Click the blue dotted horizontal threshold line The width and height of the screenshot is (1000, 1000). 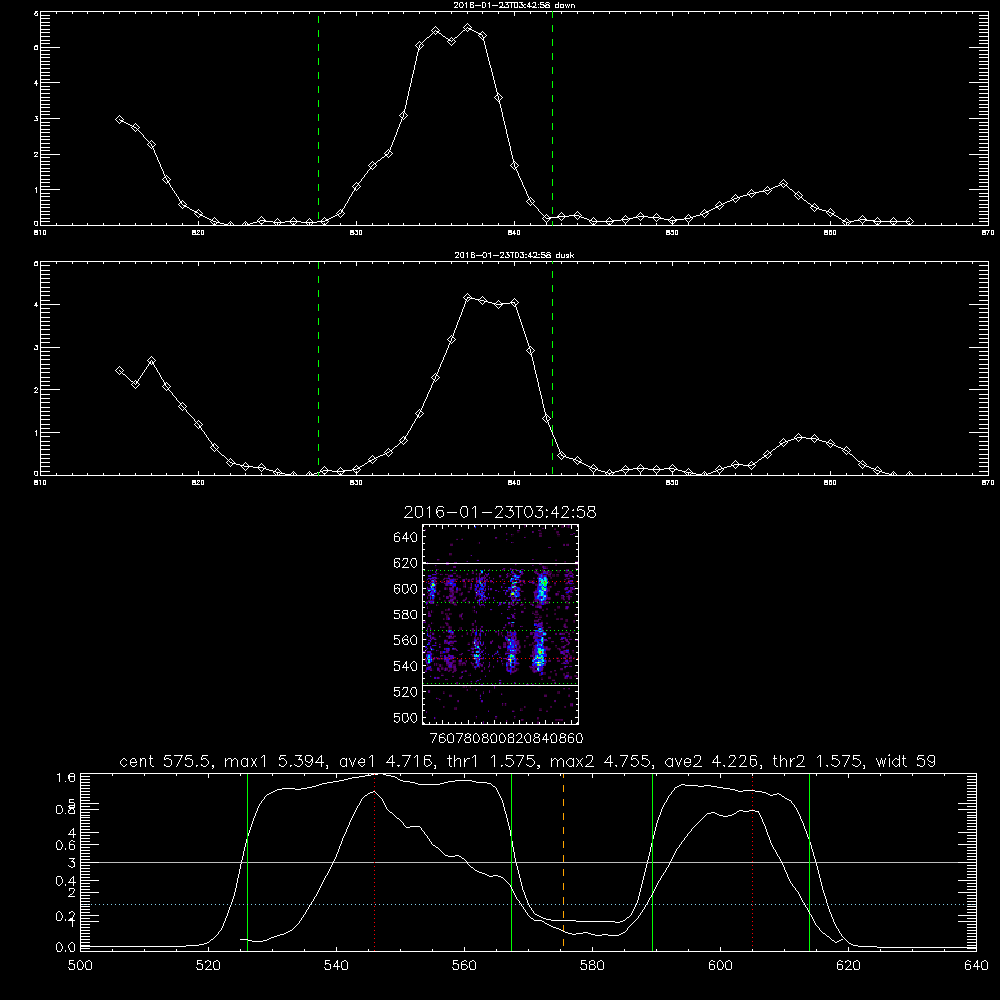[528, 904]
